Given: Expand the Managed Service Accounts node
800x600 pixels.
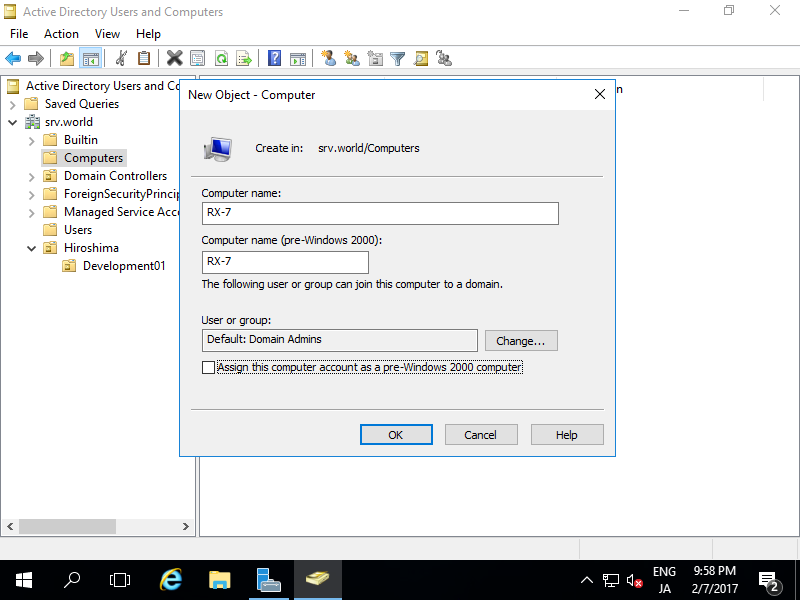Looking at the screenshot, I should click(32, 213).
